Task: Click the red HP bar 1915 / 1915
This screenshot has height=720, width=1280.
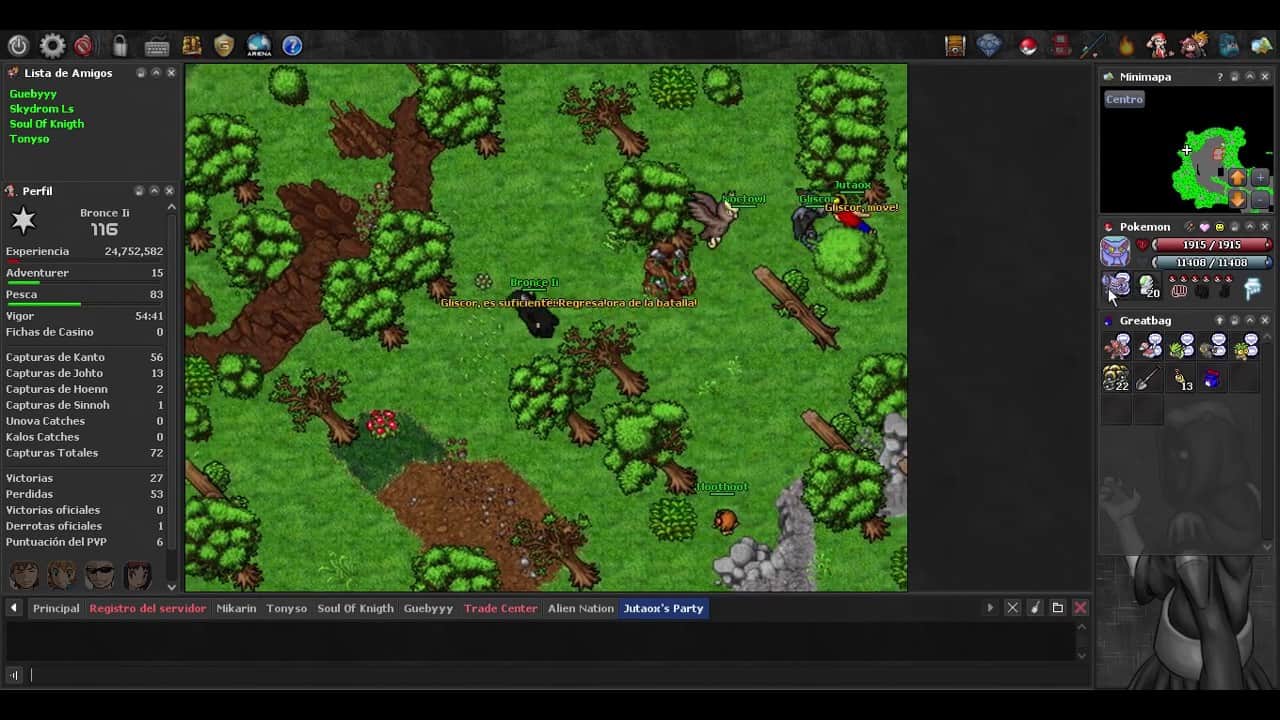Action: tap(1212, 245)
